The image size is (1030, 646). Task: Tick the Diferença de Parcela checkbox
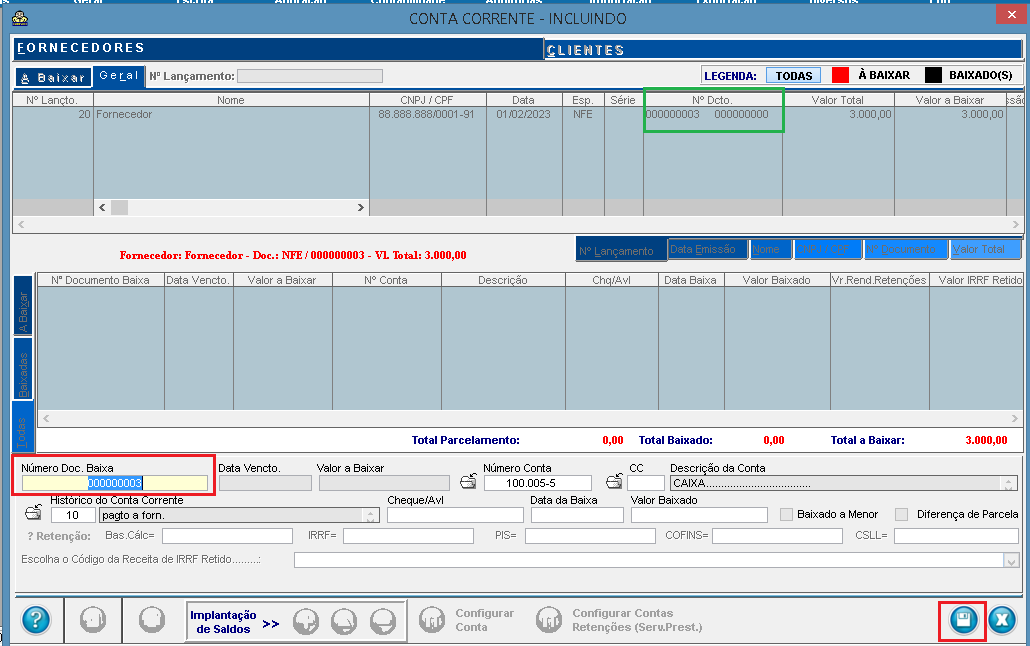(902, 515)
